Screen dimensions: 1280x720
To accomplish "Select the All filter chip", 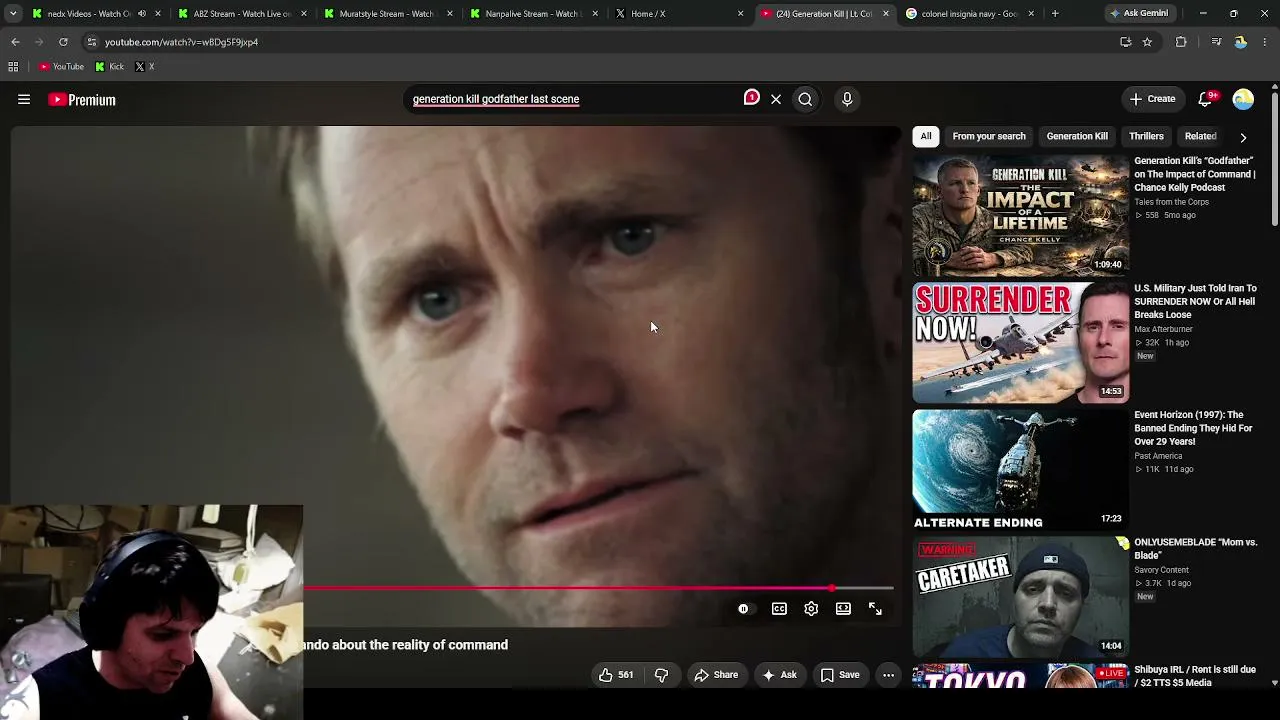I will (926, 136).
